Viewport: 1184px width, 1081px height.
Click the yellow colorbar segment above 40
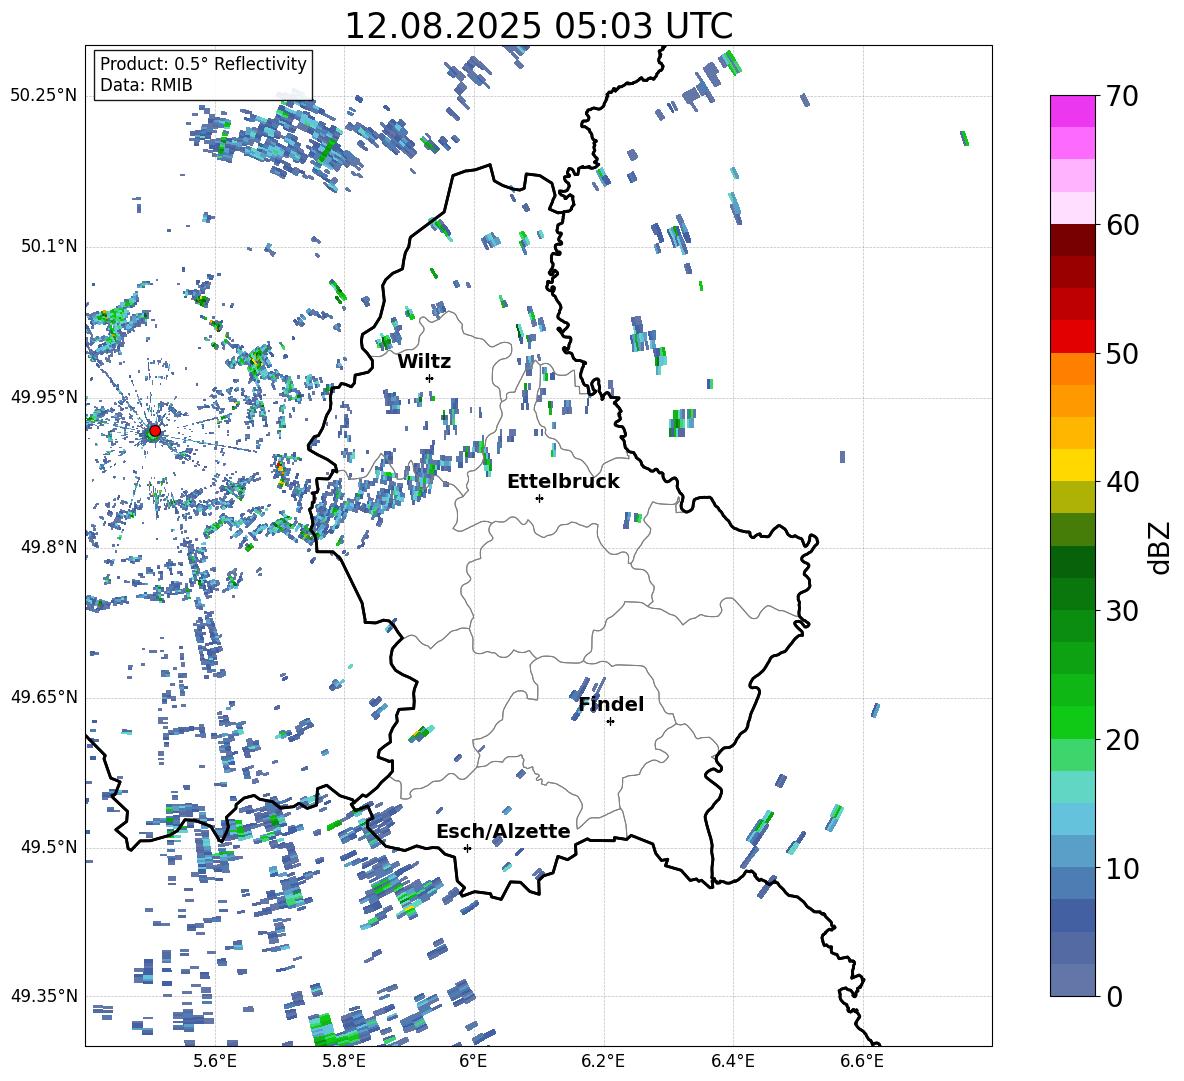click(1072, 465)
